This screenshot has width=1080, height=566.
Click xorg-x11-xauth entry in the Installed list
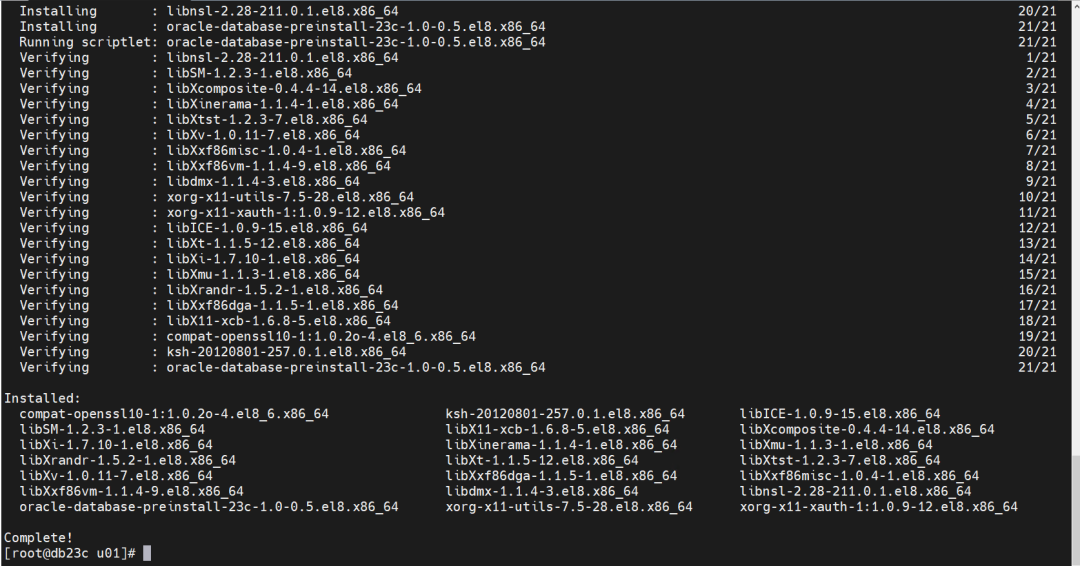878,507
